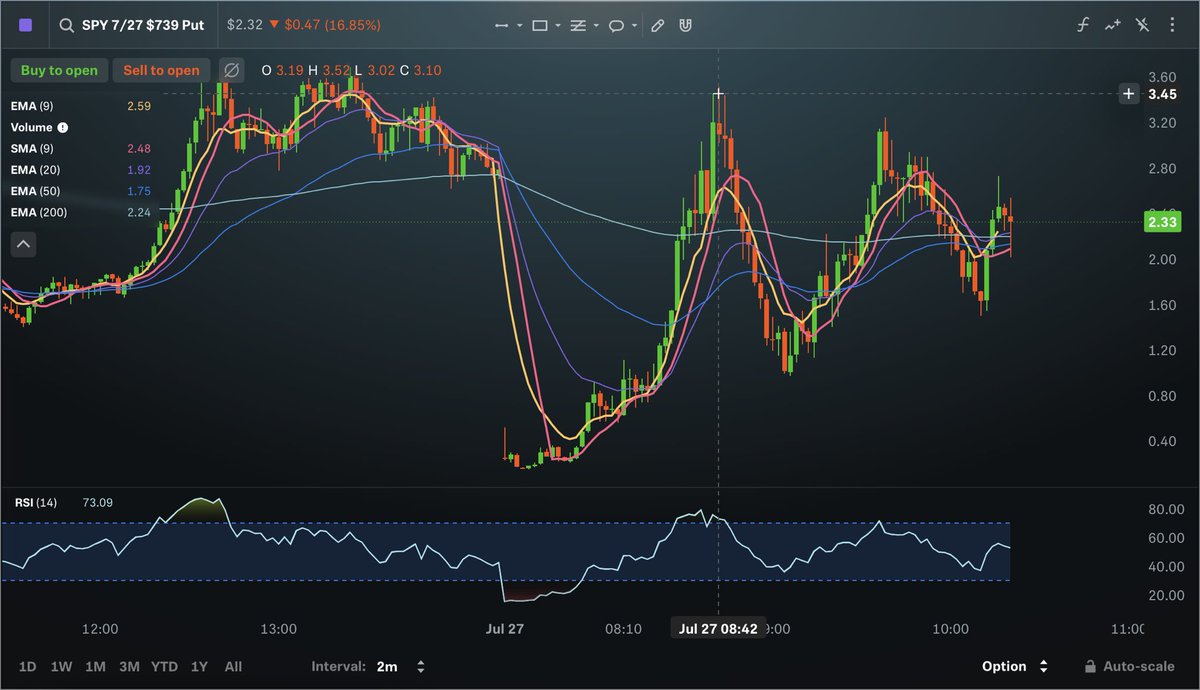Image resolution: width=1200 pixels, height=690 pixels.
Task: Click the Jul 27 08:42 crosshair time label
Action: coord(717,629)
